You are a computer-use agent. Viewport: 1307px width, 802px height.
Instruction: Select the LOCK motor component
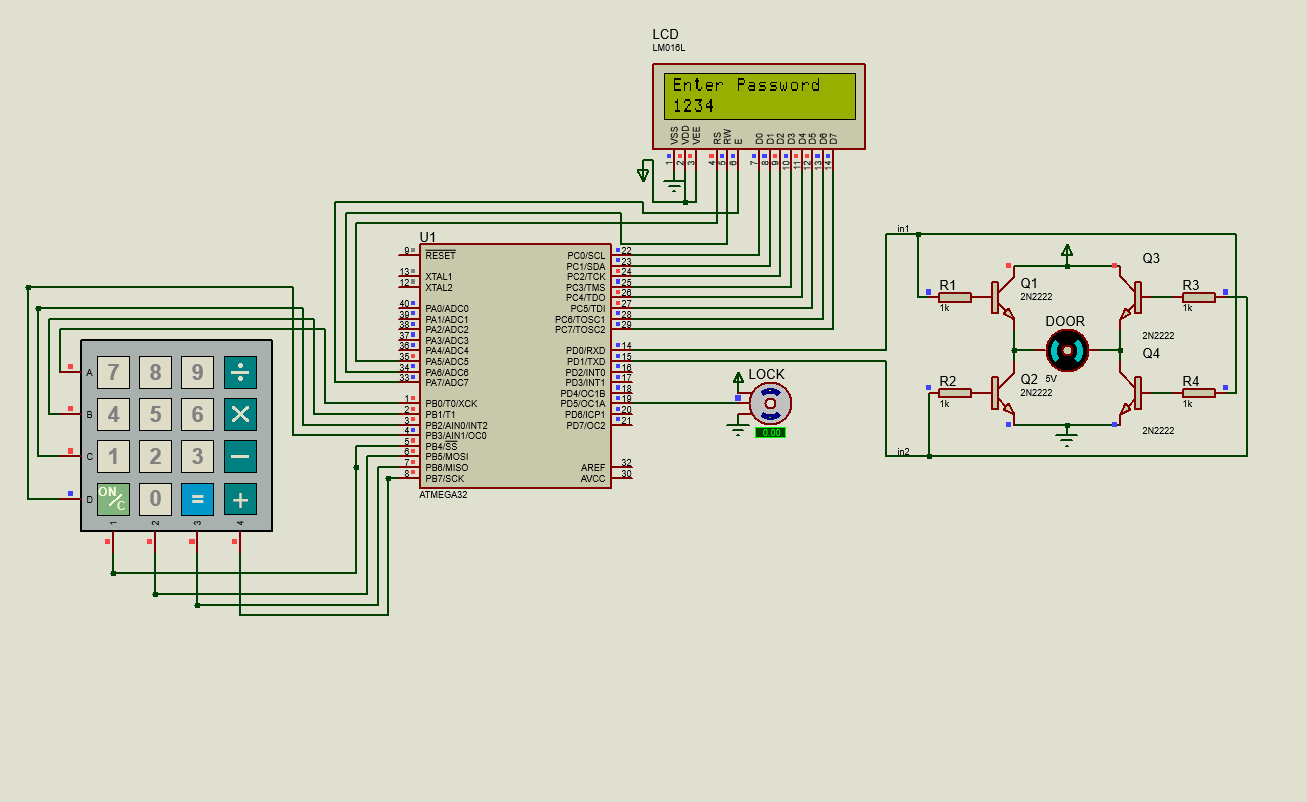pyautogui.click(x=770, y=403)
